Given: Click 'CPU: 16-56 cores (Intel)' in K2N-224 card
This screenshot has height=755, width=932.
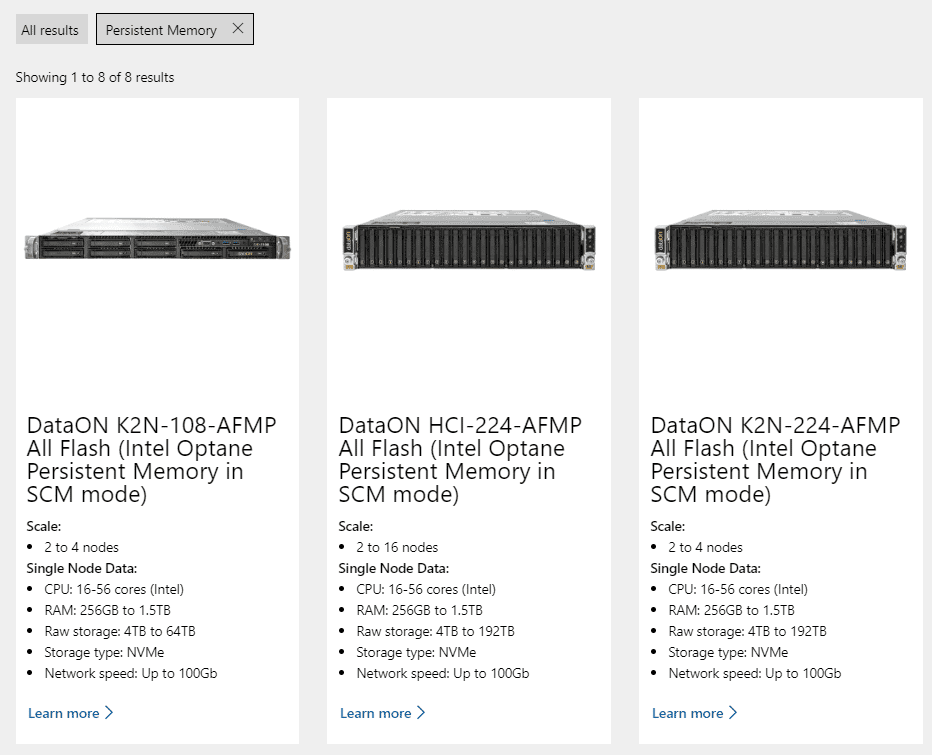Looking at the screenshot, I should (738, 589).
